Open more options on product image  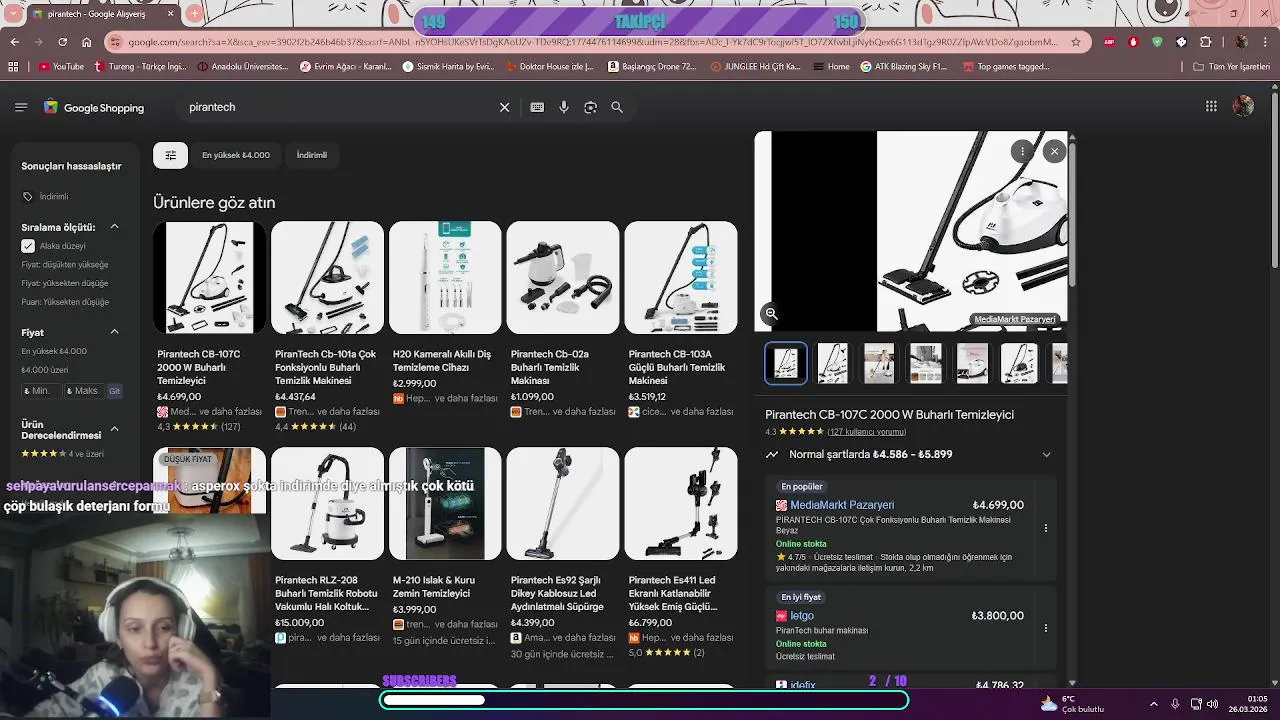point(1022,151)
